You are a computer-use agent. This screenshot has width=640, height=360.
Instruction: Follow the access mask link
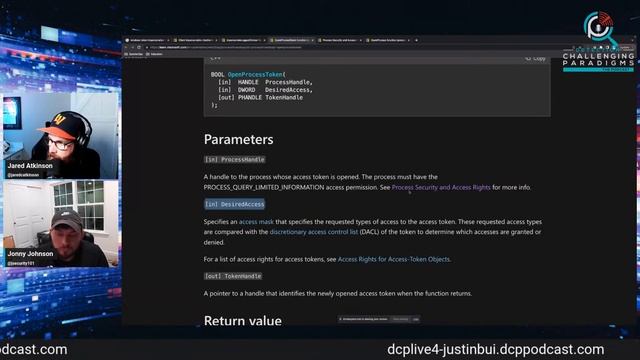coord(256,222)
